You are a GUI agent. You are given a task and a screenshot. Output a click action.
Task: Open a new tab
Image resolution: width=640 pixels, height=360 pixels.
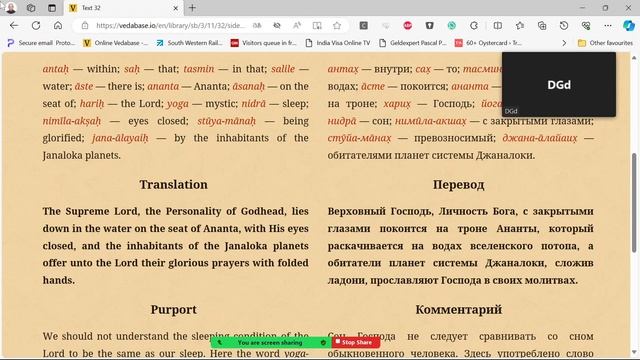pyautogui.click(x=192, y=8)
